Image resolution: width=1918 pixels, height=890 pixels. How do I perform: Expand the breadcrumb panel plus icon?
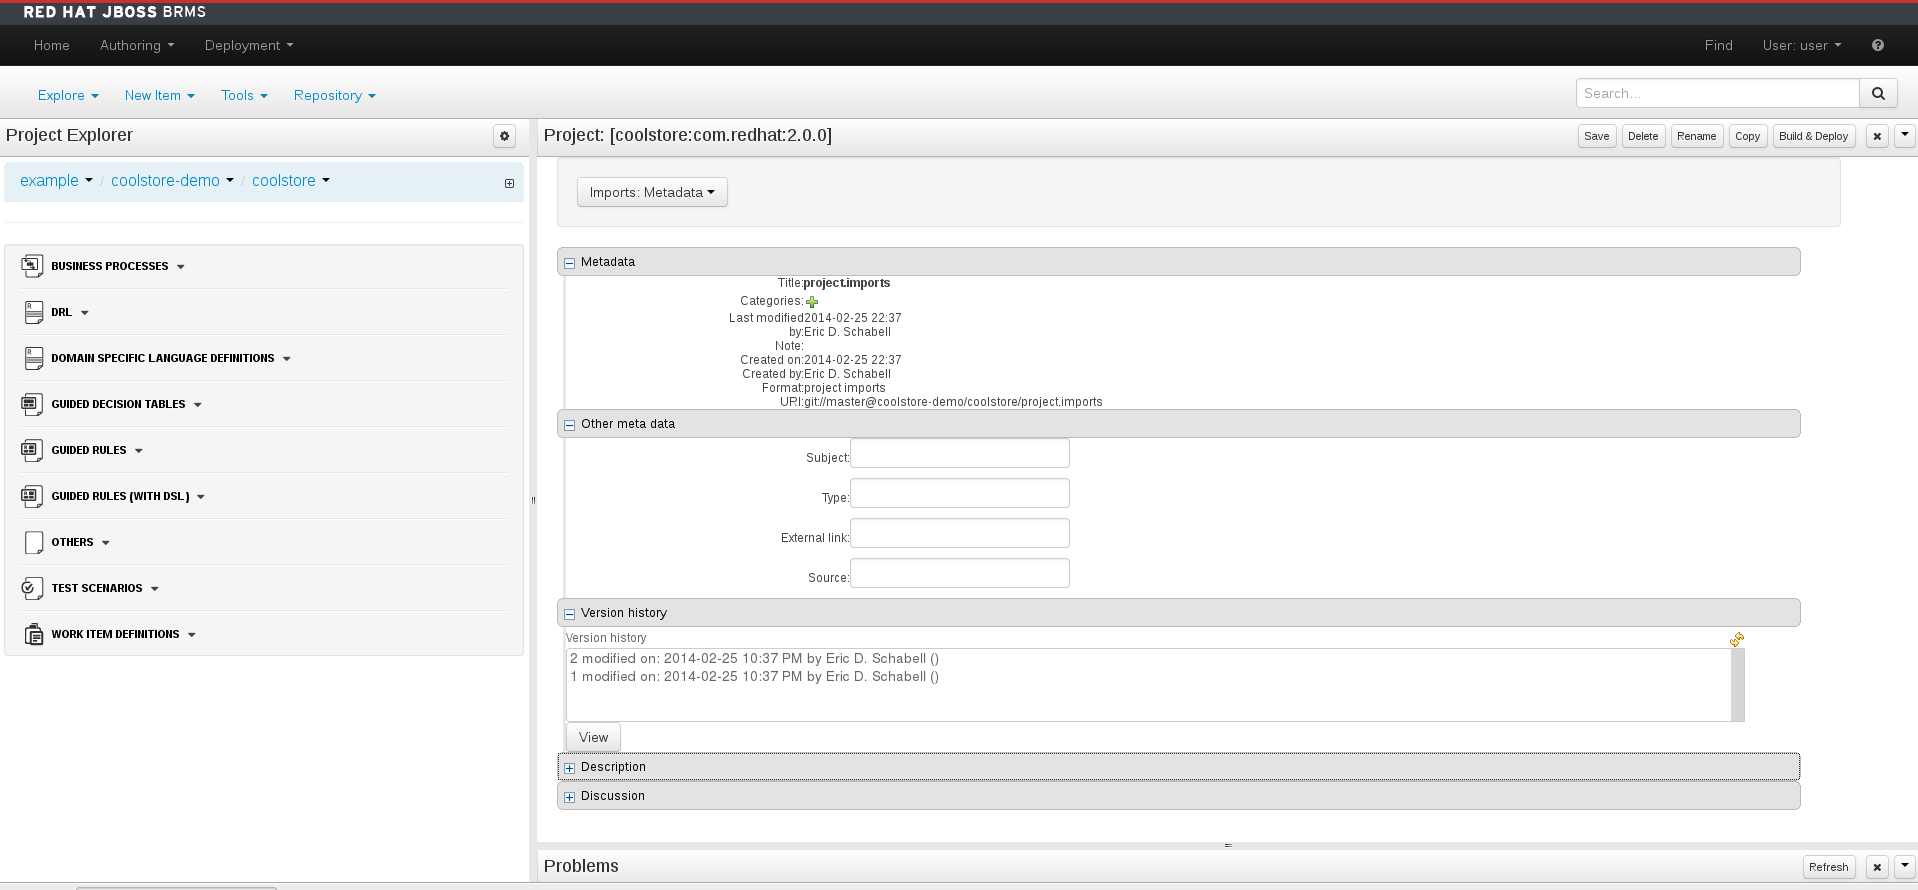point(509,183)
